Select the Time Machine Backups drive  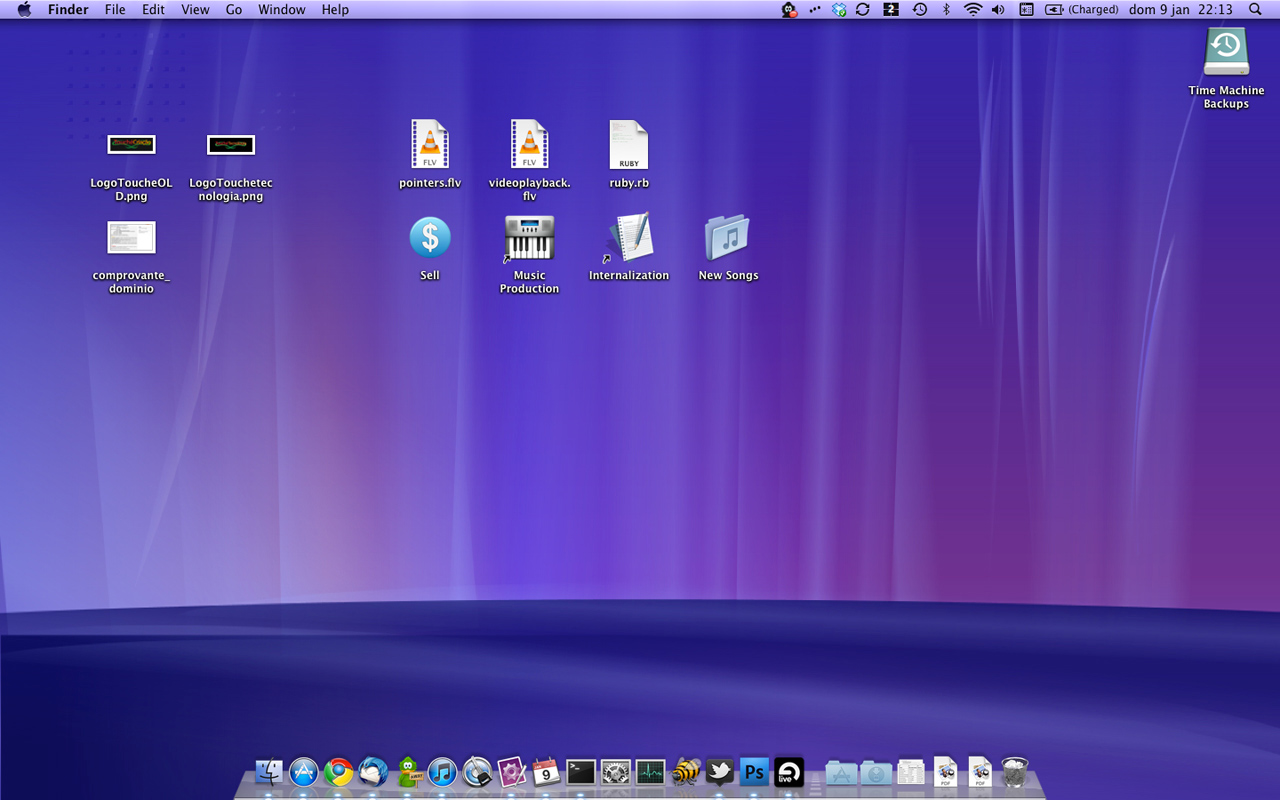point(1226,53)
